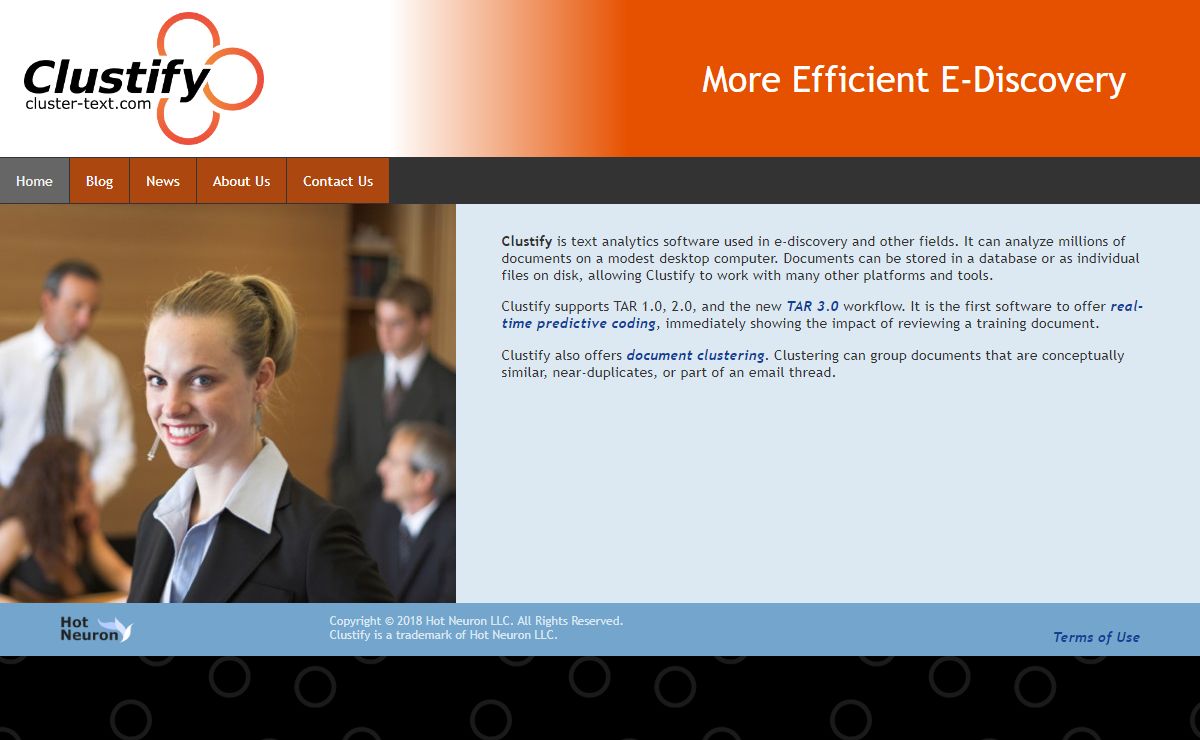Open the Home menu item
Screen dimensions: 1200x740
[34, 181]
